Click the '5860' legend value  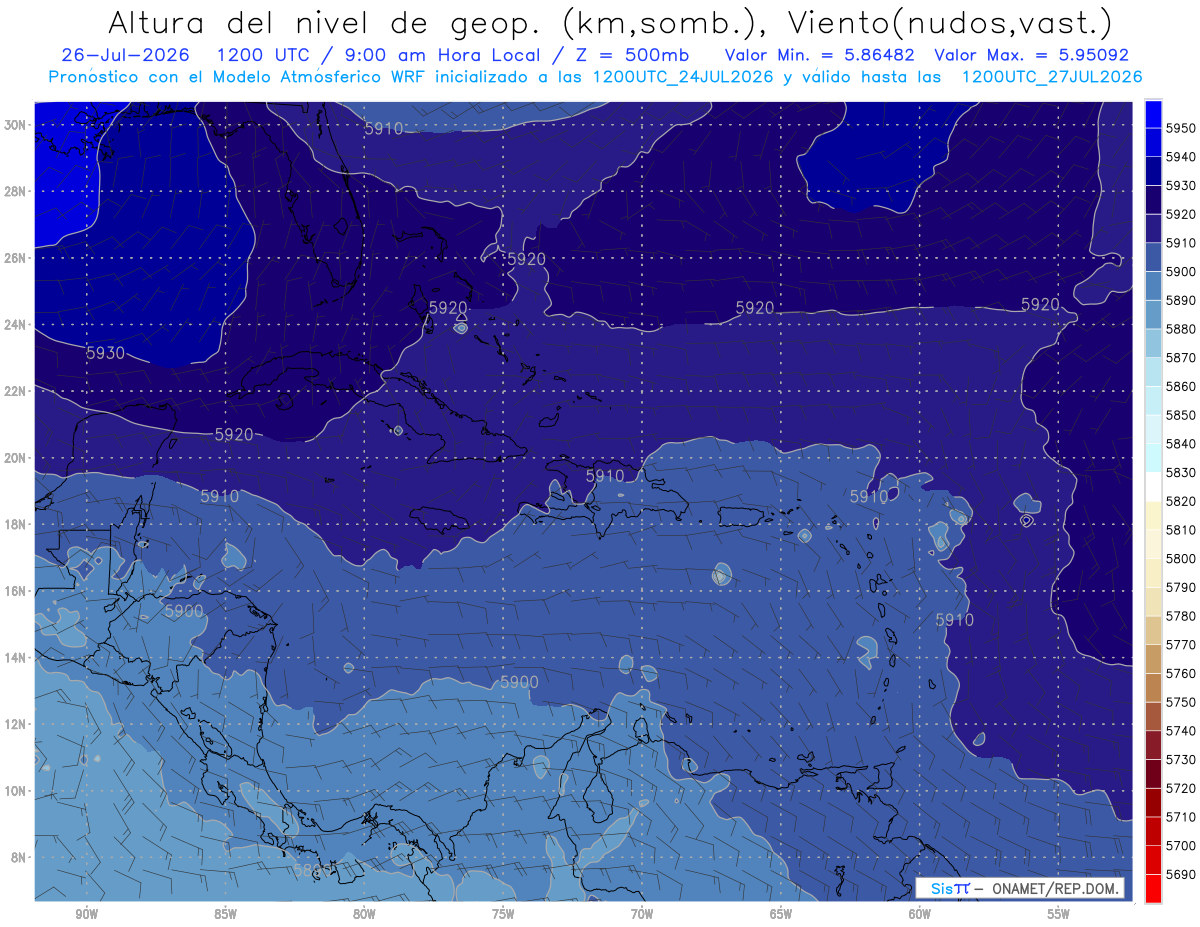(x=1181, y=386)
